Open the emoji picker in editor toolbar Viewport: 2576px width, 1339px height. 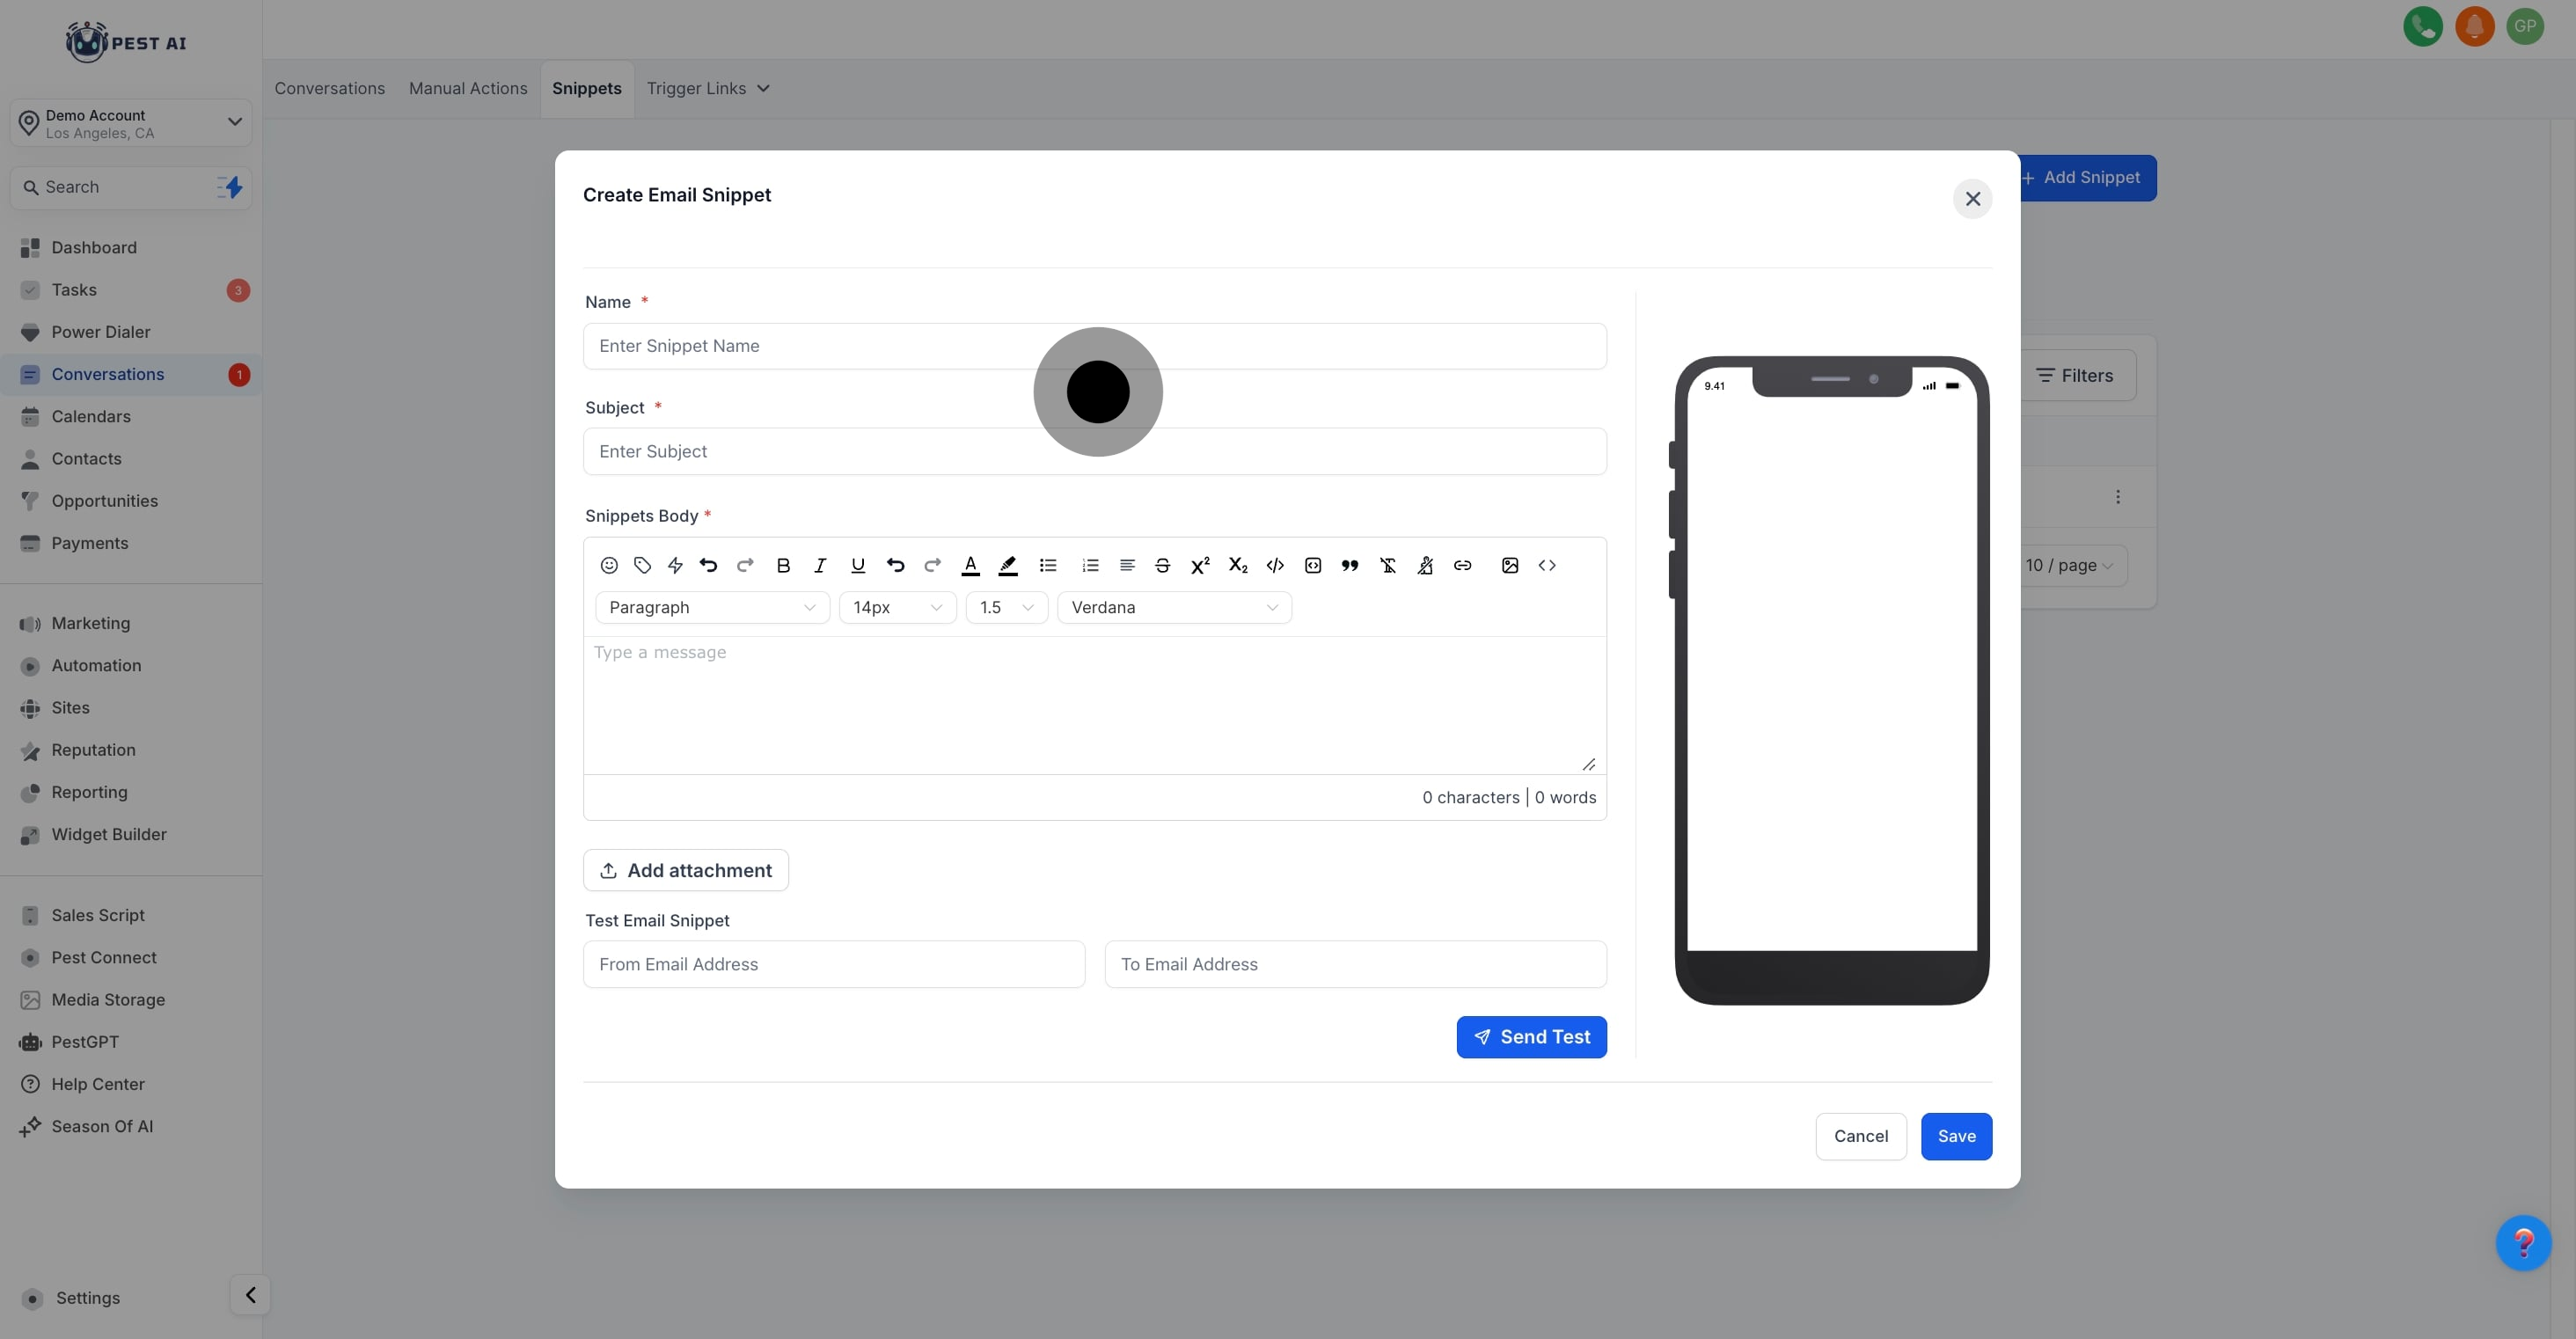(x=608, y=565)
